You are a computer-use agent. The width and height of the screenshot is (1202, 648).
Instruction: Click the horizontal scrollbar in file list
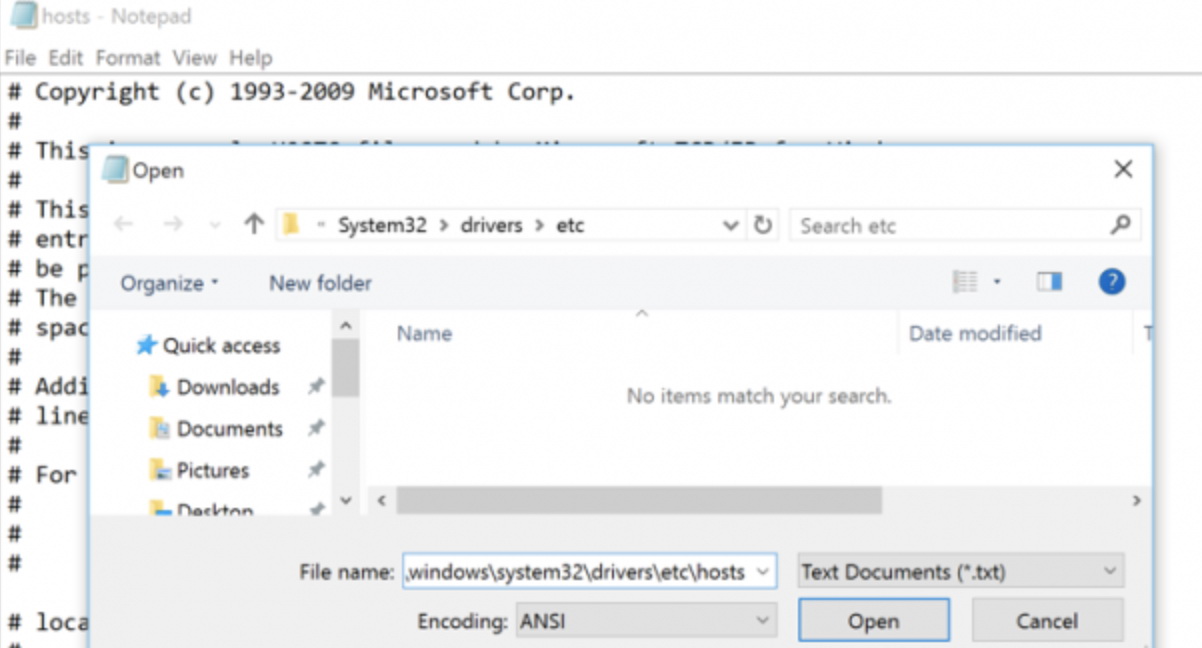click(638, 500)
